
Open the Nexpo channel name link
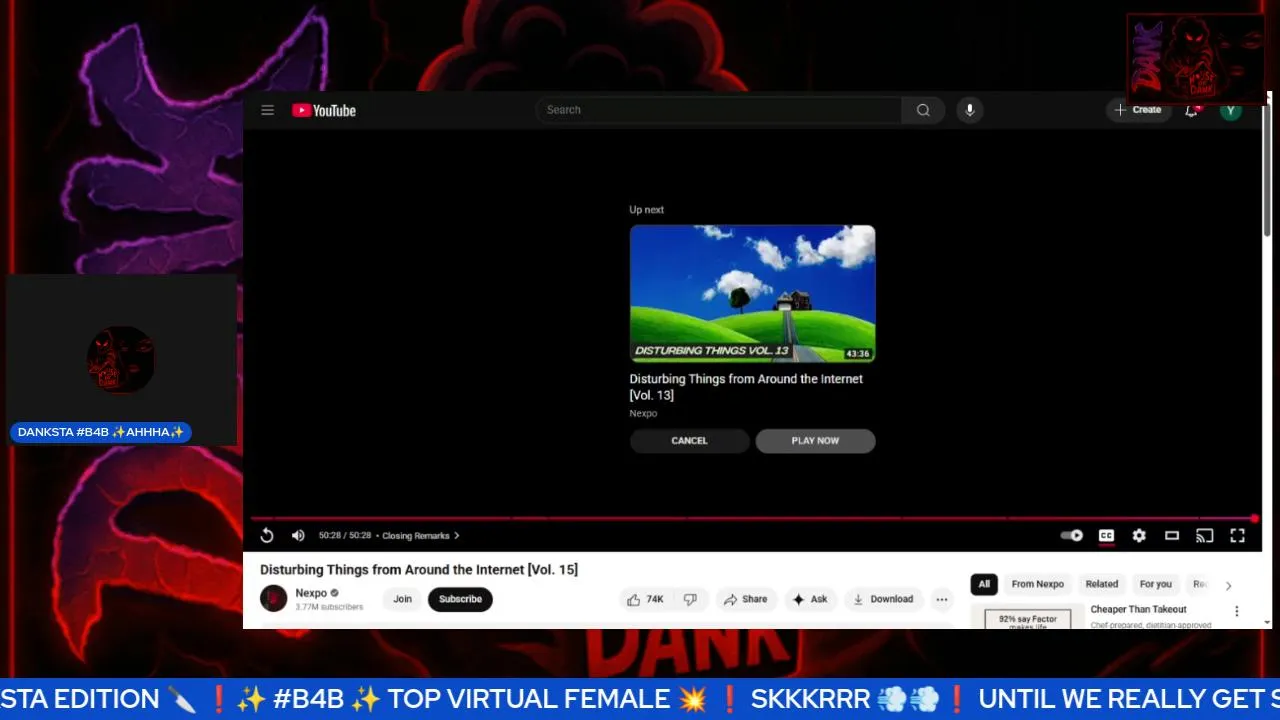[311, 593]
